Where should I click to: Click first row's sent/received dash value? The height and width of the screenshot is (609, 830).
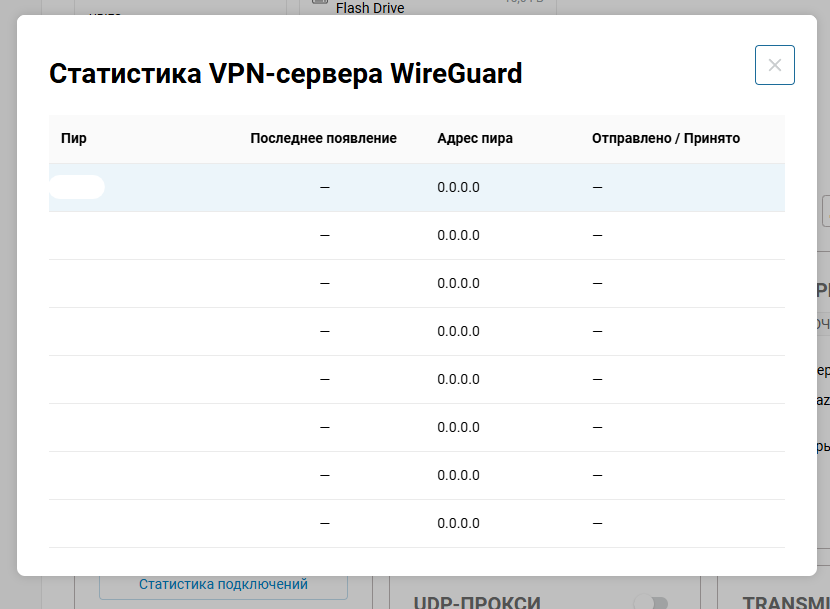pyautogui.click(x=597, y=187)
